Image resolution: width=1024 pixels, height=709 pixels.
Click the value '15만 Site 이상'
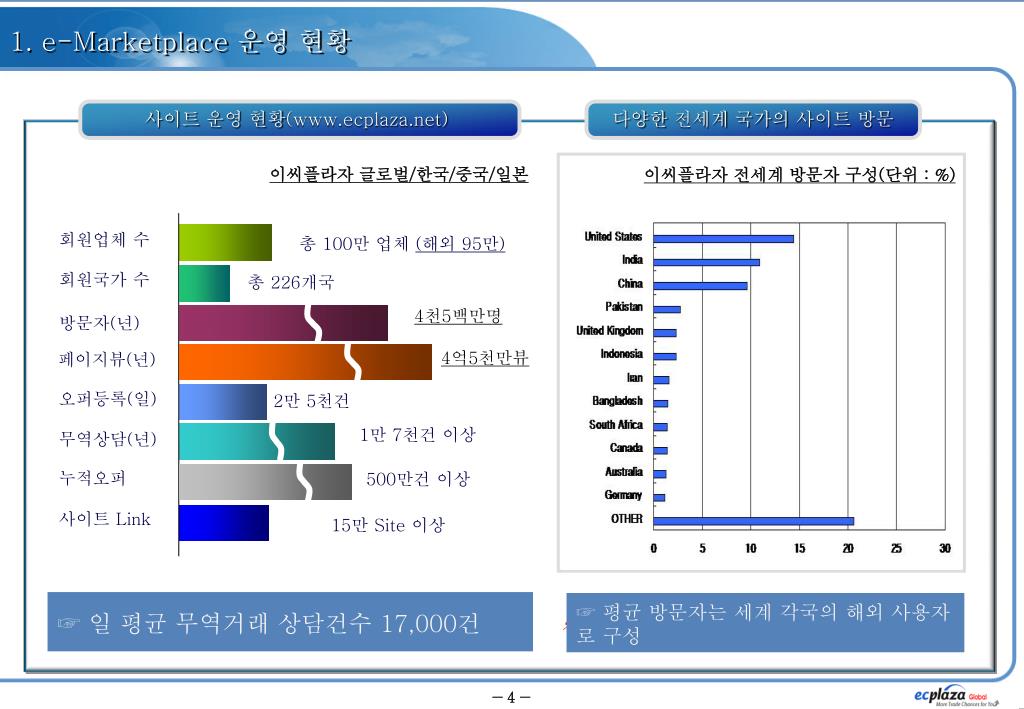click(389, 525)
